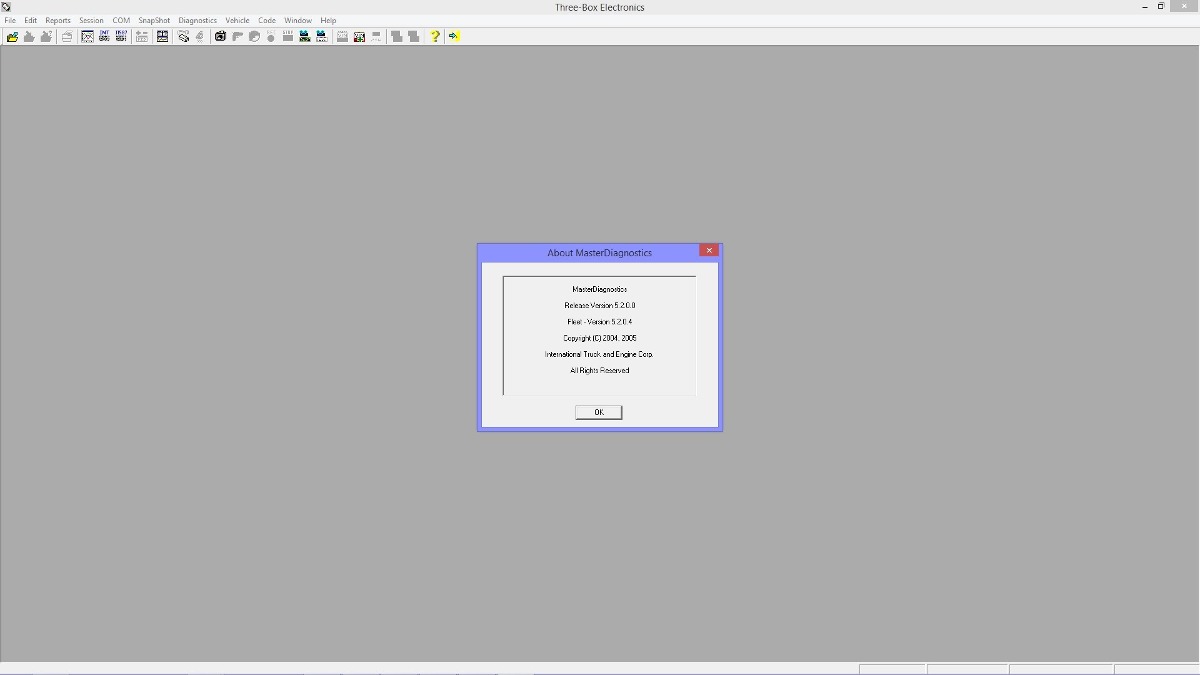1200x675 pixels.
Task: Click the grayed-out STEP toolbar icon
Action: [288, 36]
